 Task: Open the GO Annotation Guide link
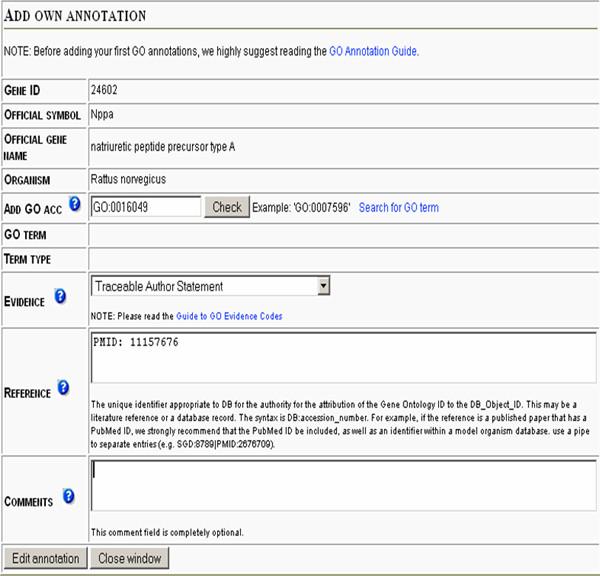point(373,51)
